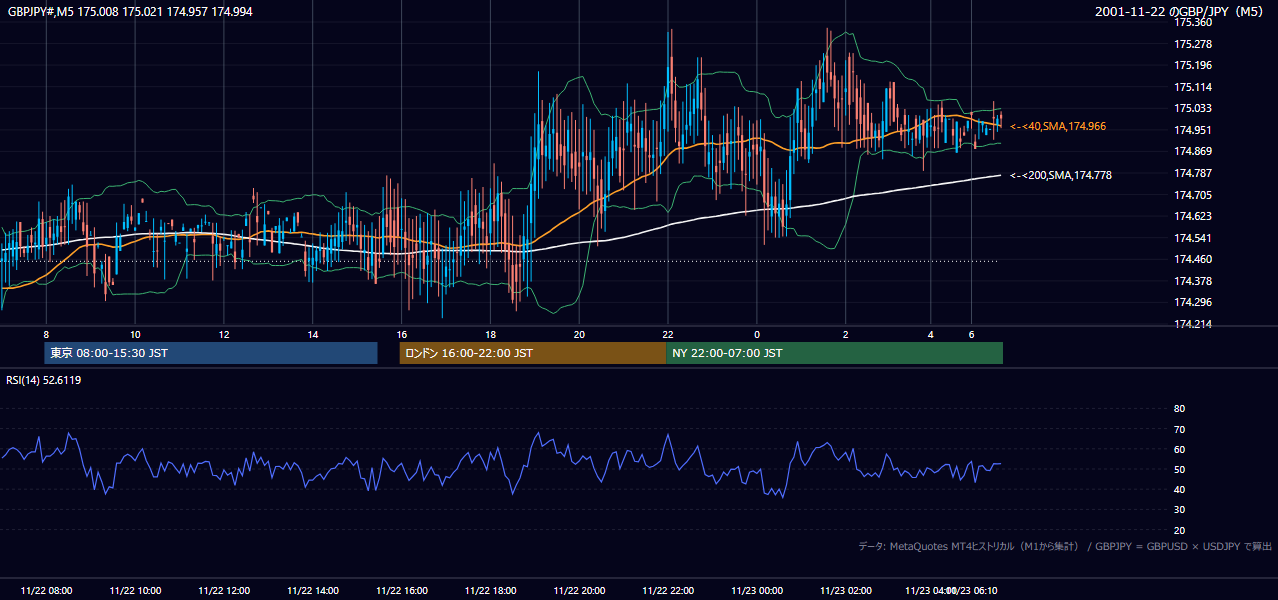
Task: Click the 174.460 price axis label
Action: point(1193,259)
